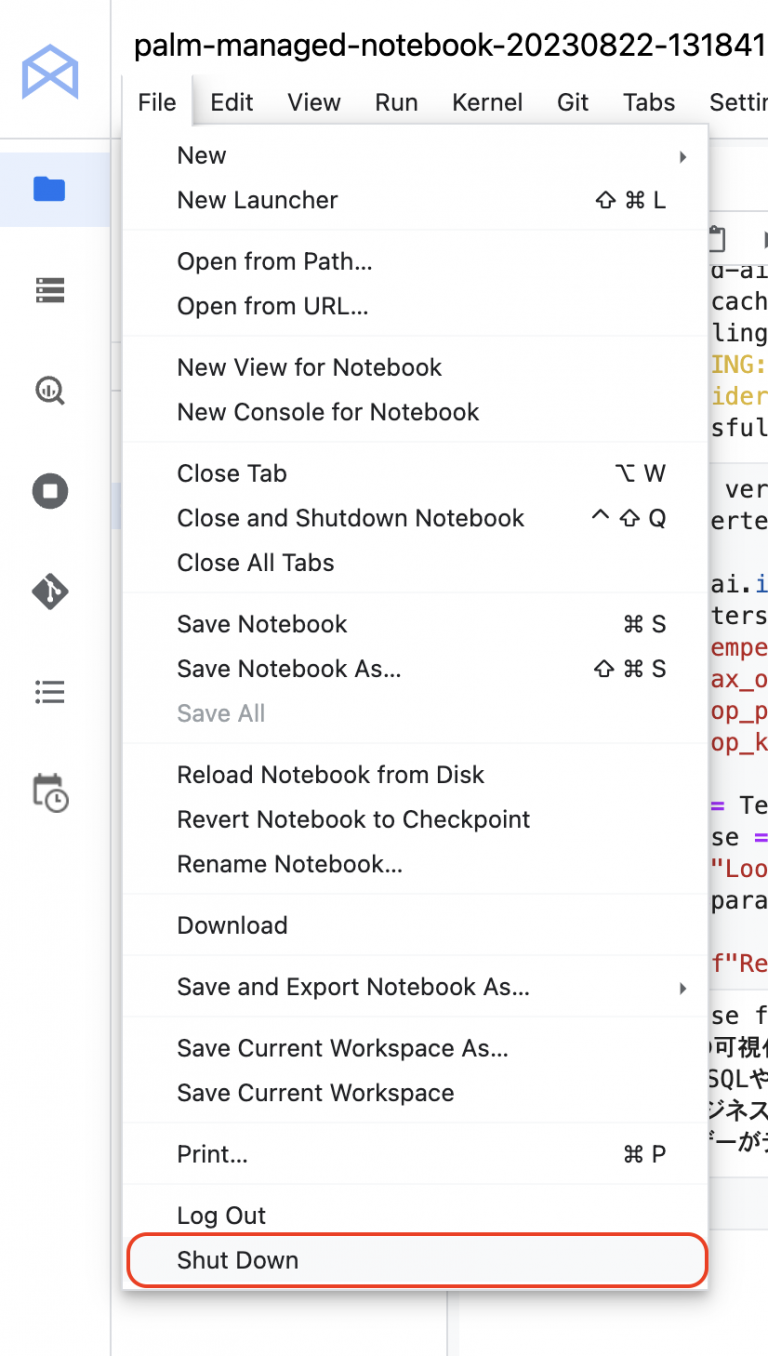Click the Vertex AI Workbench logo
This screenshot has height=1356, width=768.
coord(50,71)
